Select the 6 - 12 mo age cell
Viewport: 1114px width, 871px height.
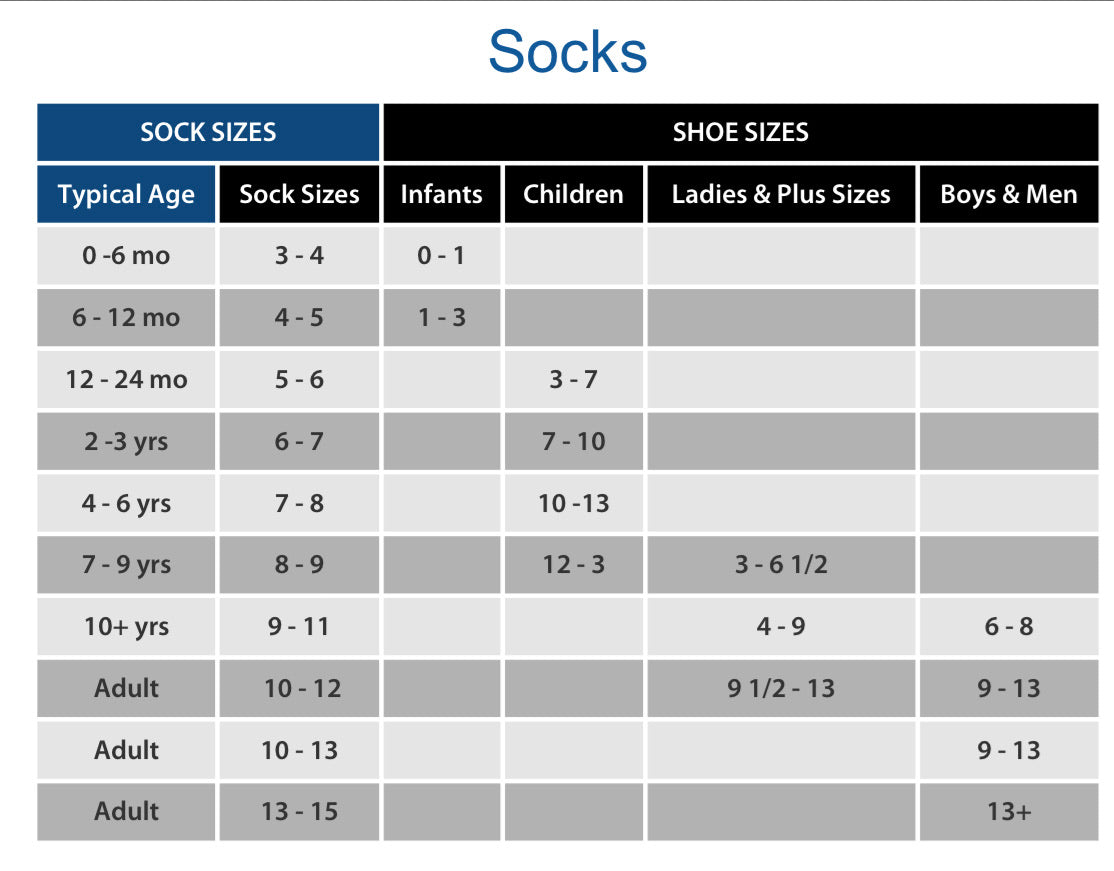(x=126, y=318)
